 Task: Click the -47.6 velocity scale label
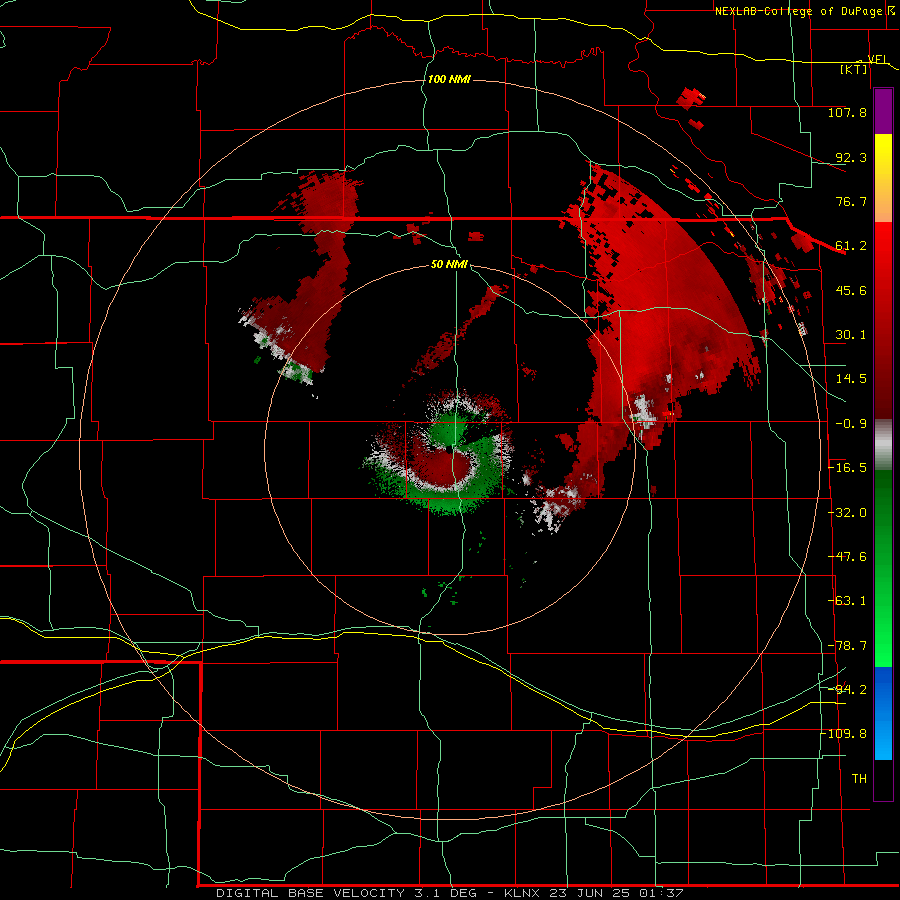pyautogui.click(x=848, y=557)
